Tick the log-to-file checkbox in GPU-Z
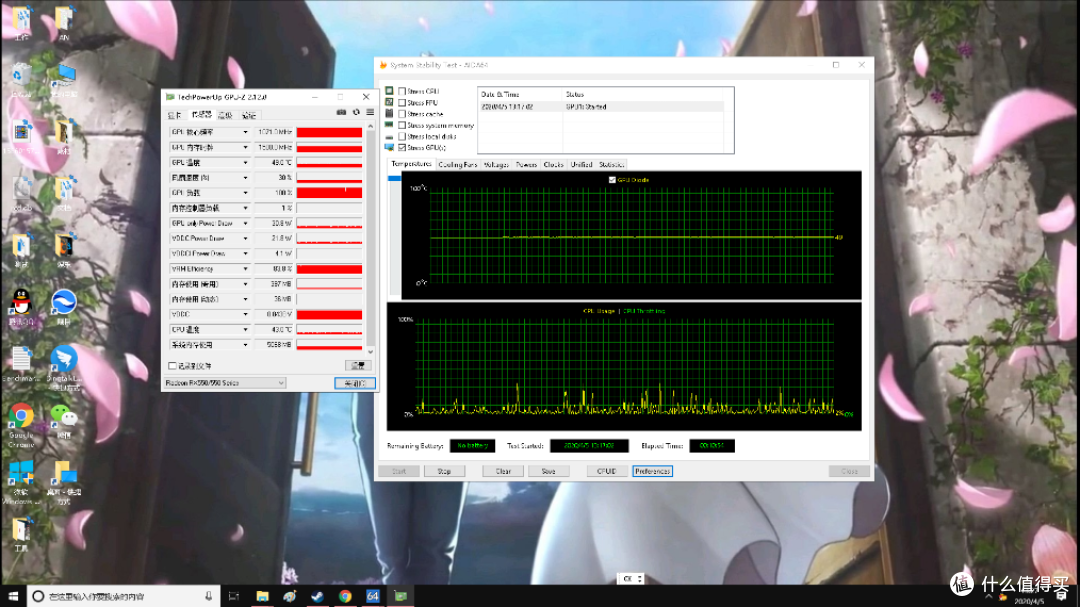Screen dimensions: 1080x607 (173, 366)
